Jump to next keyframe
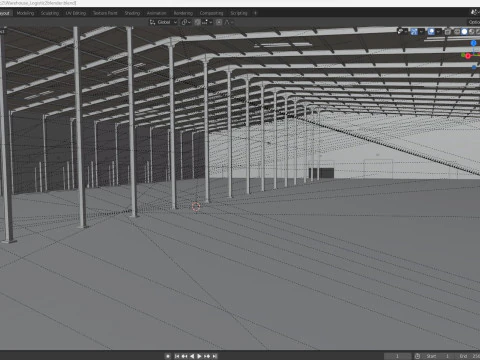The width and height of the screenshot is (480, 360). coord(207,356)
